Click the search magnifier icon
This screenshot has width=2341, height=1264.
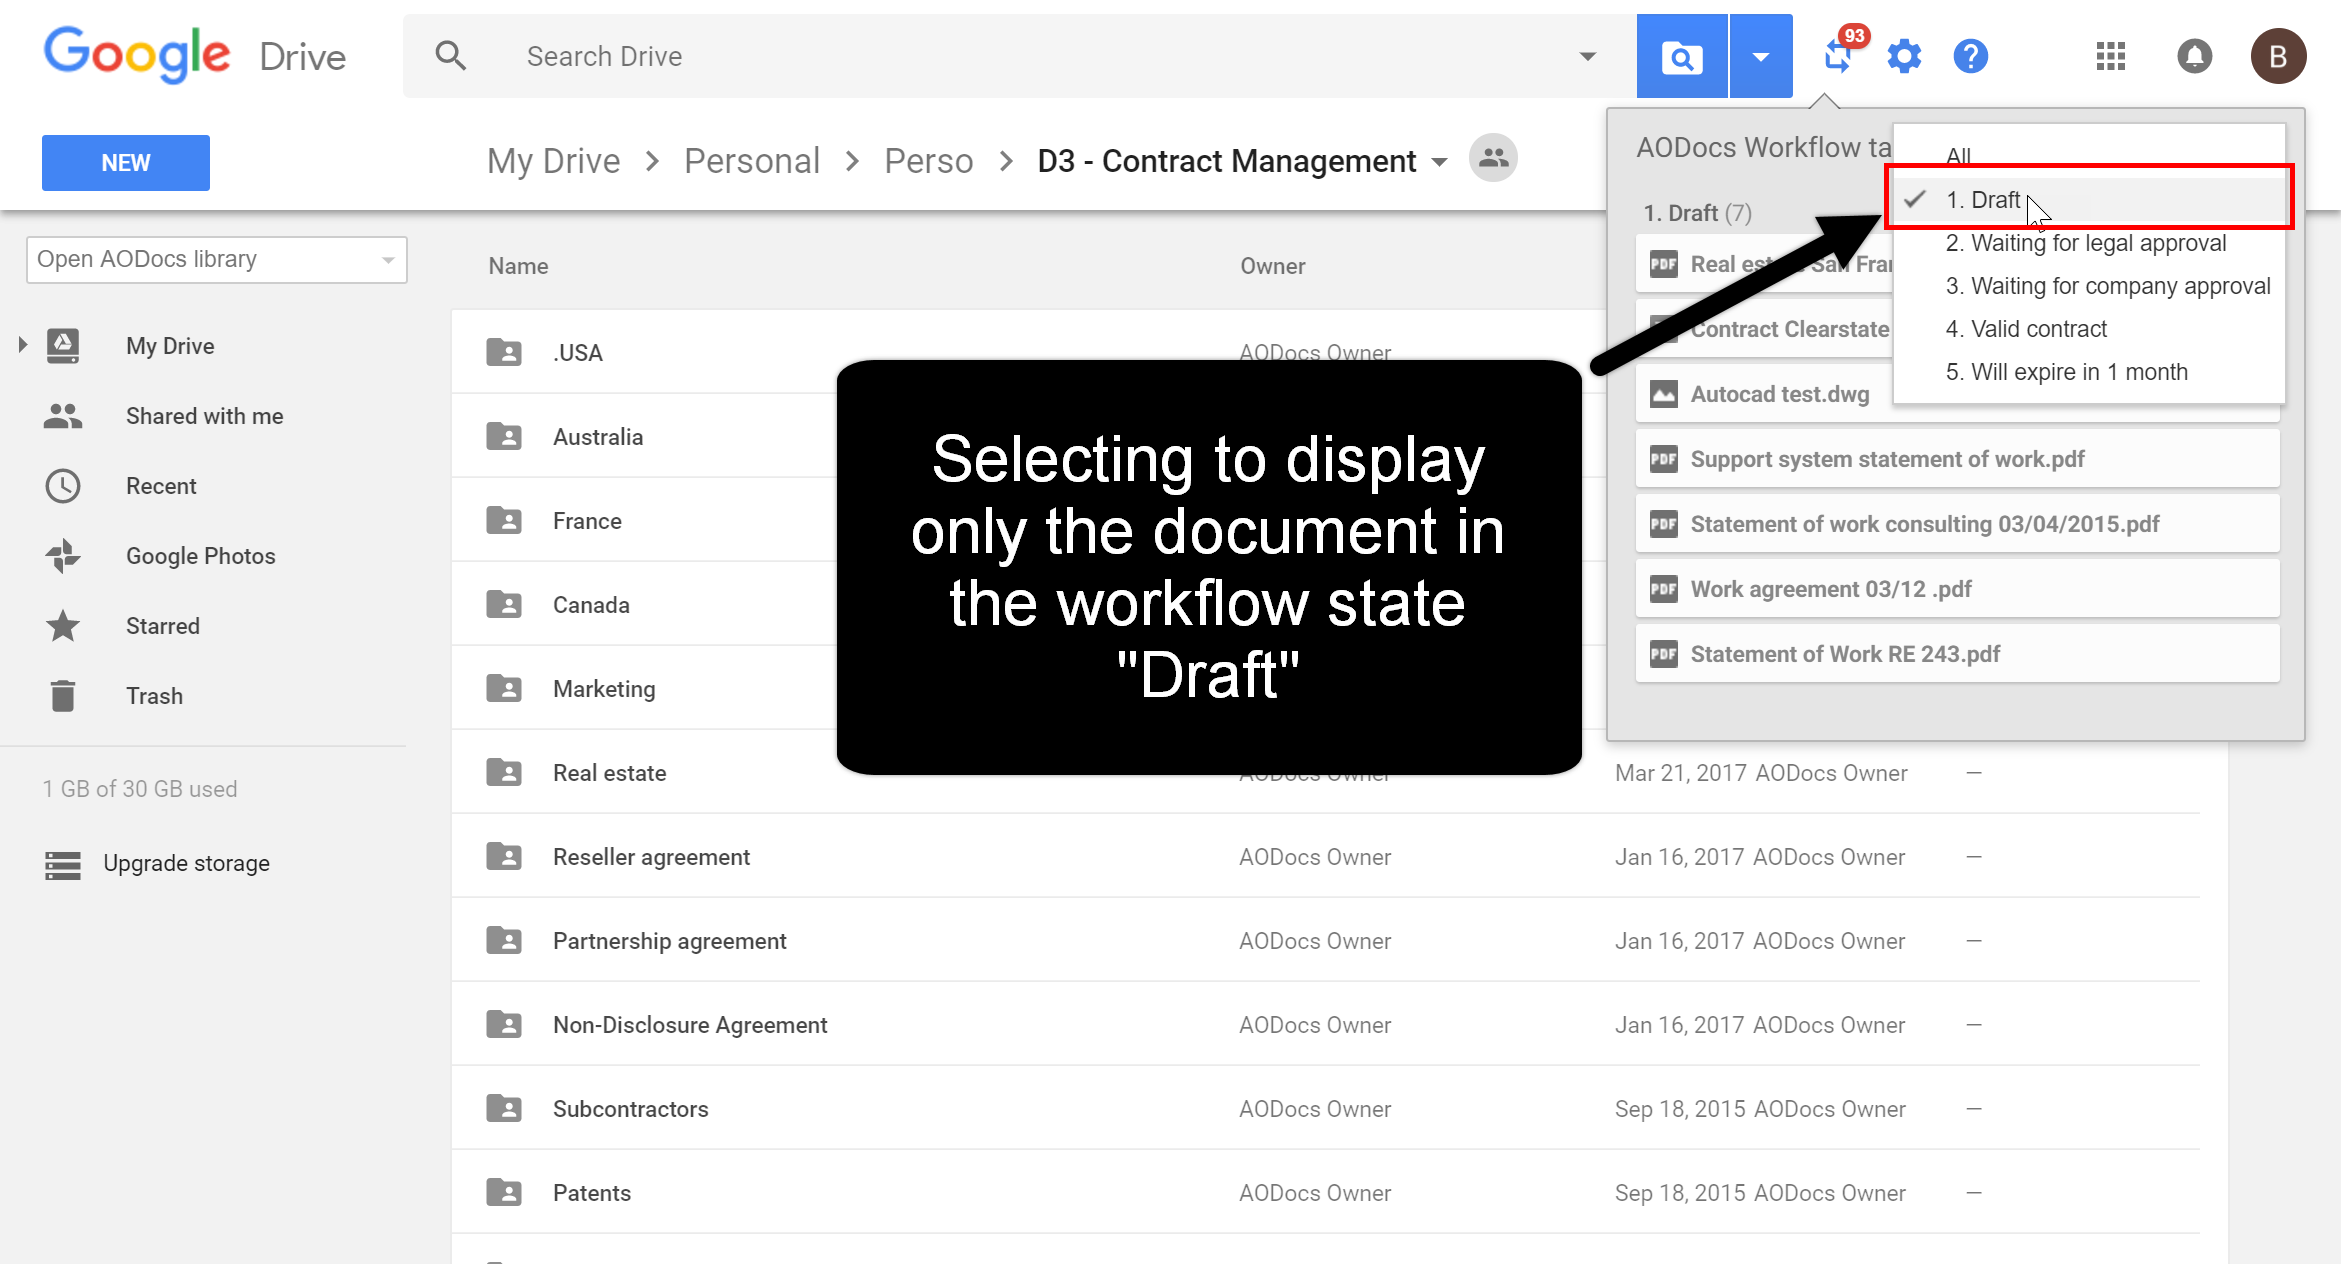point(451,56)
